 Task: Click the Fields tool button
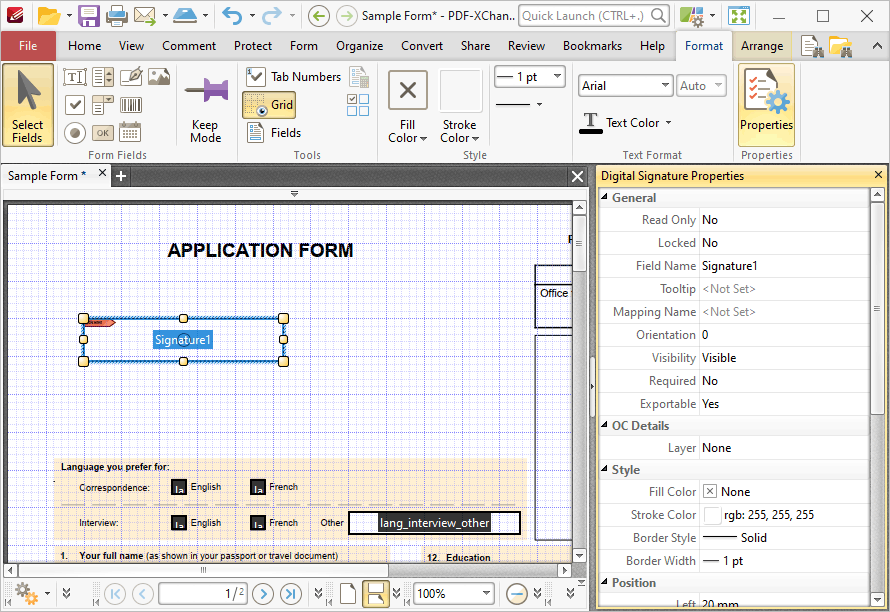(274, 133)
